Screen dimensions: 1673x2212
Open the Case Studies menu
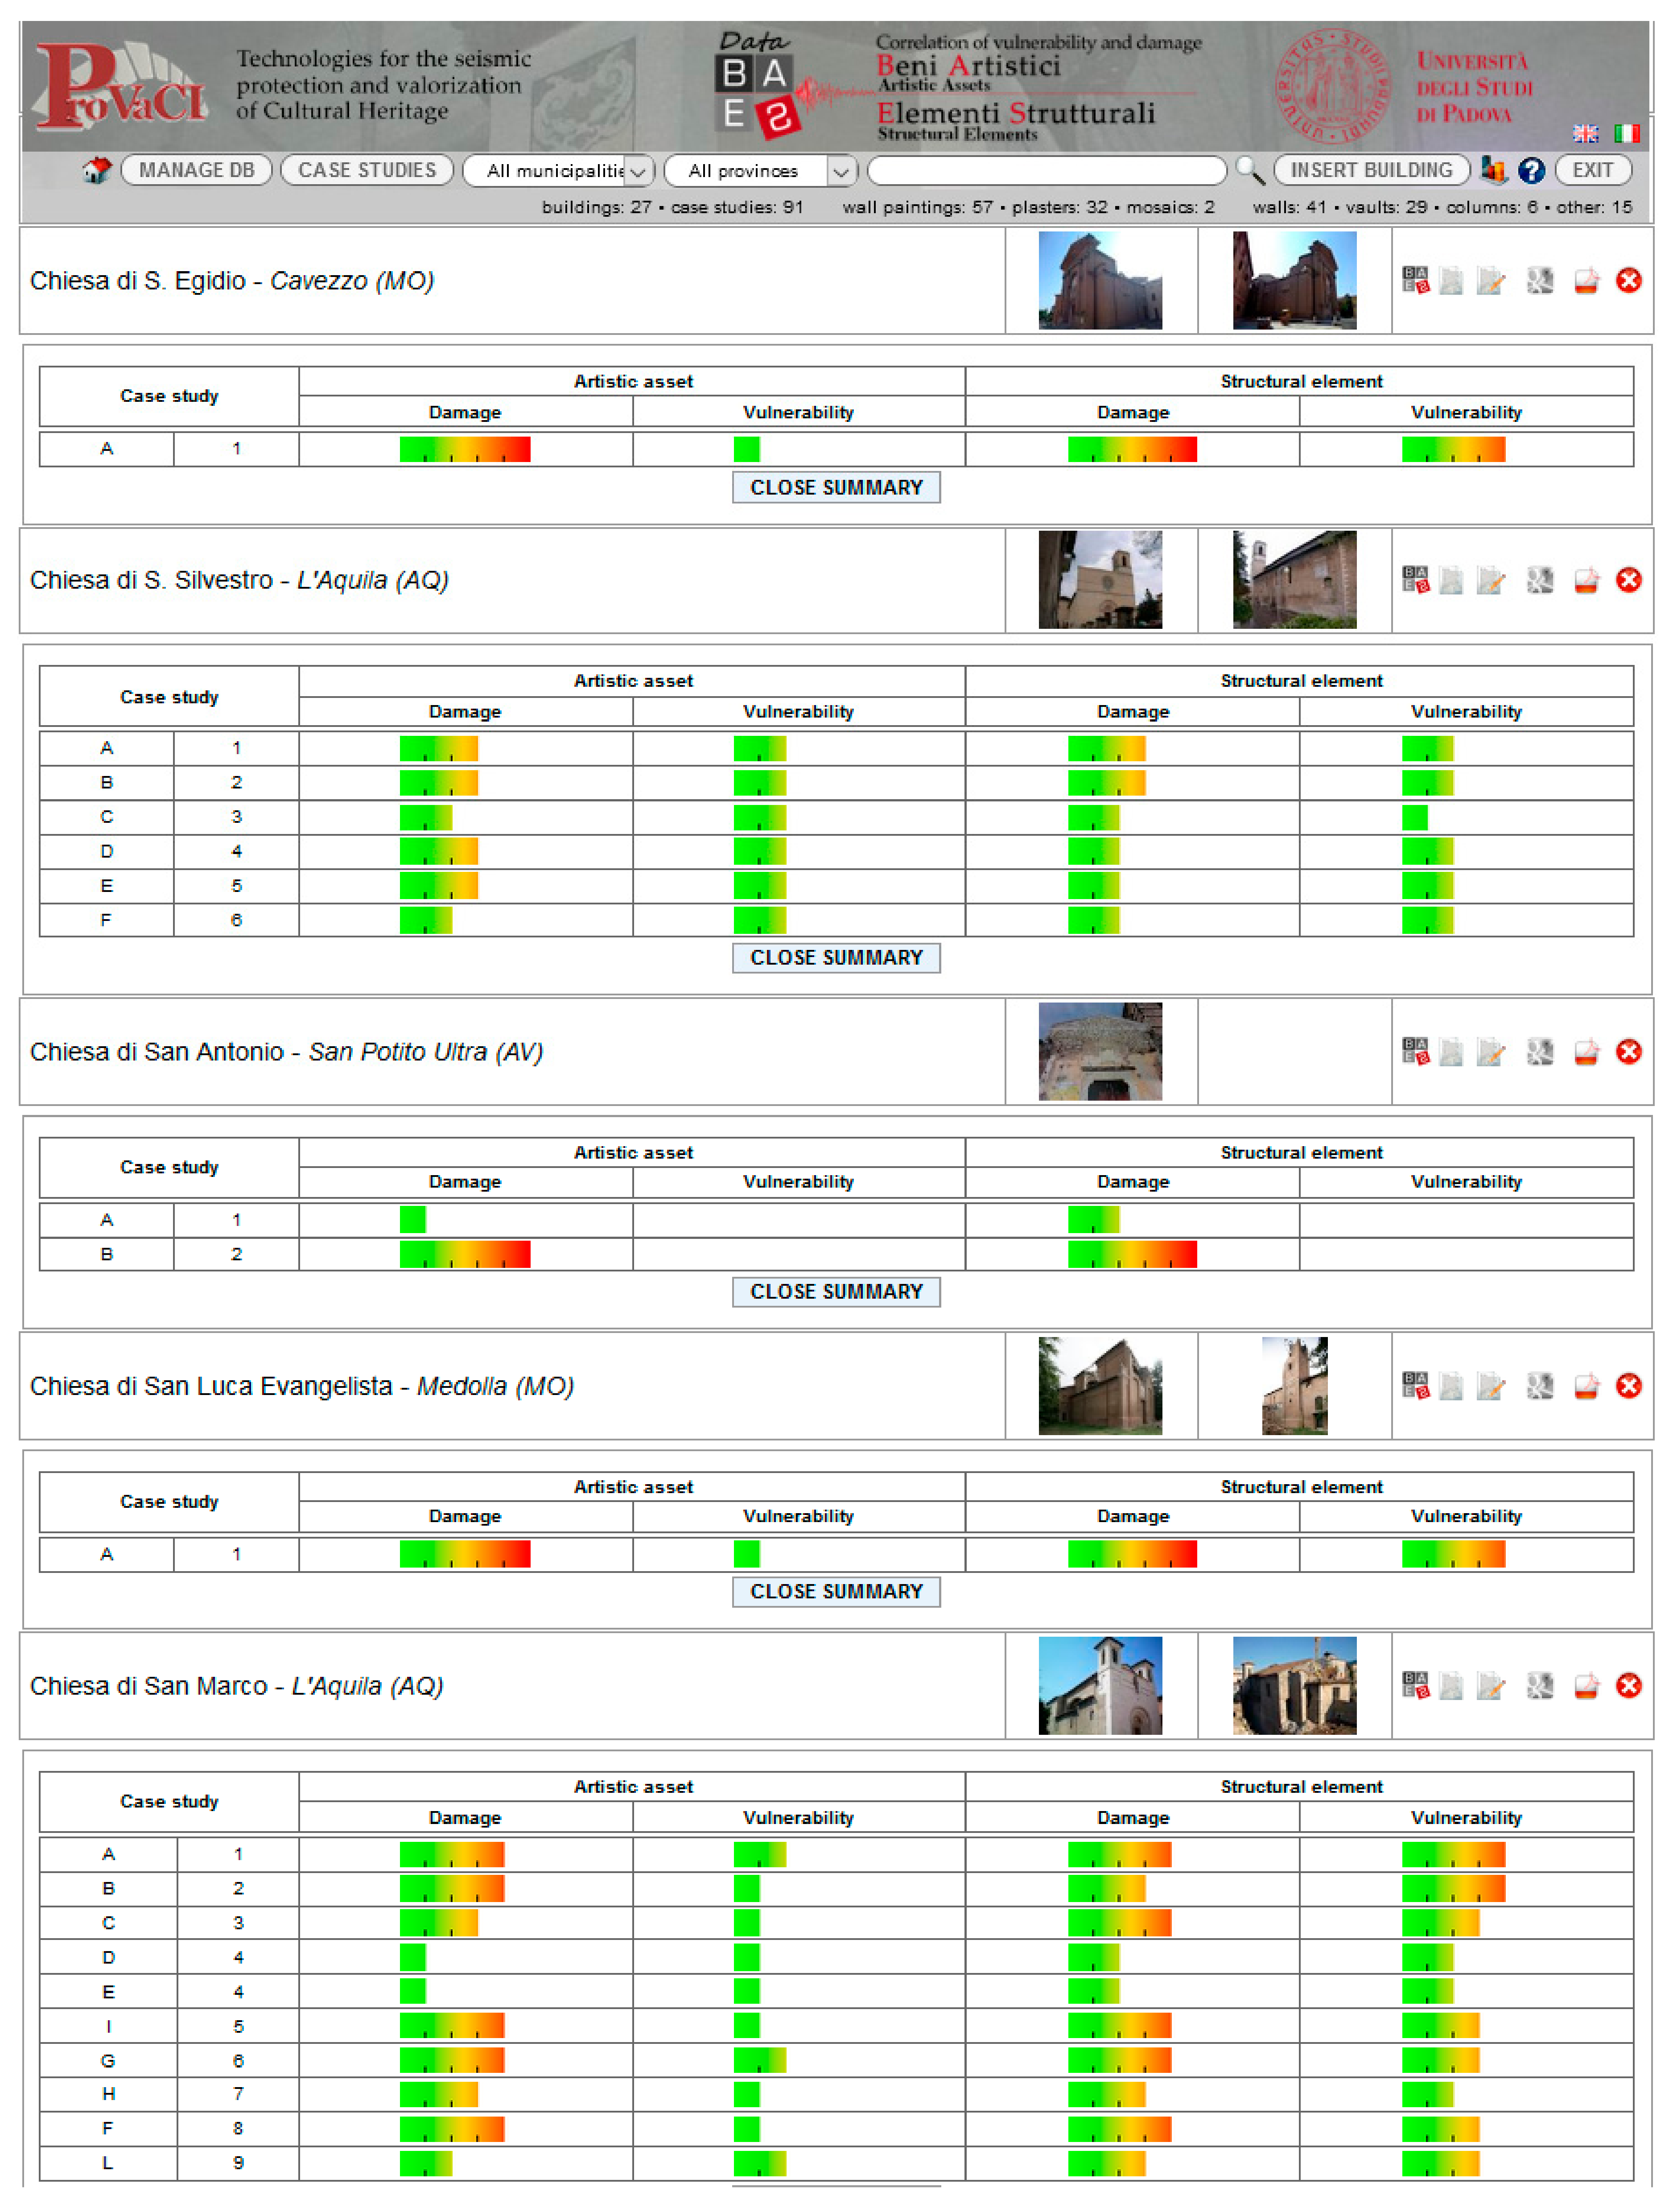click(367, 170)
